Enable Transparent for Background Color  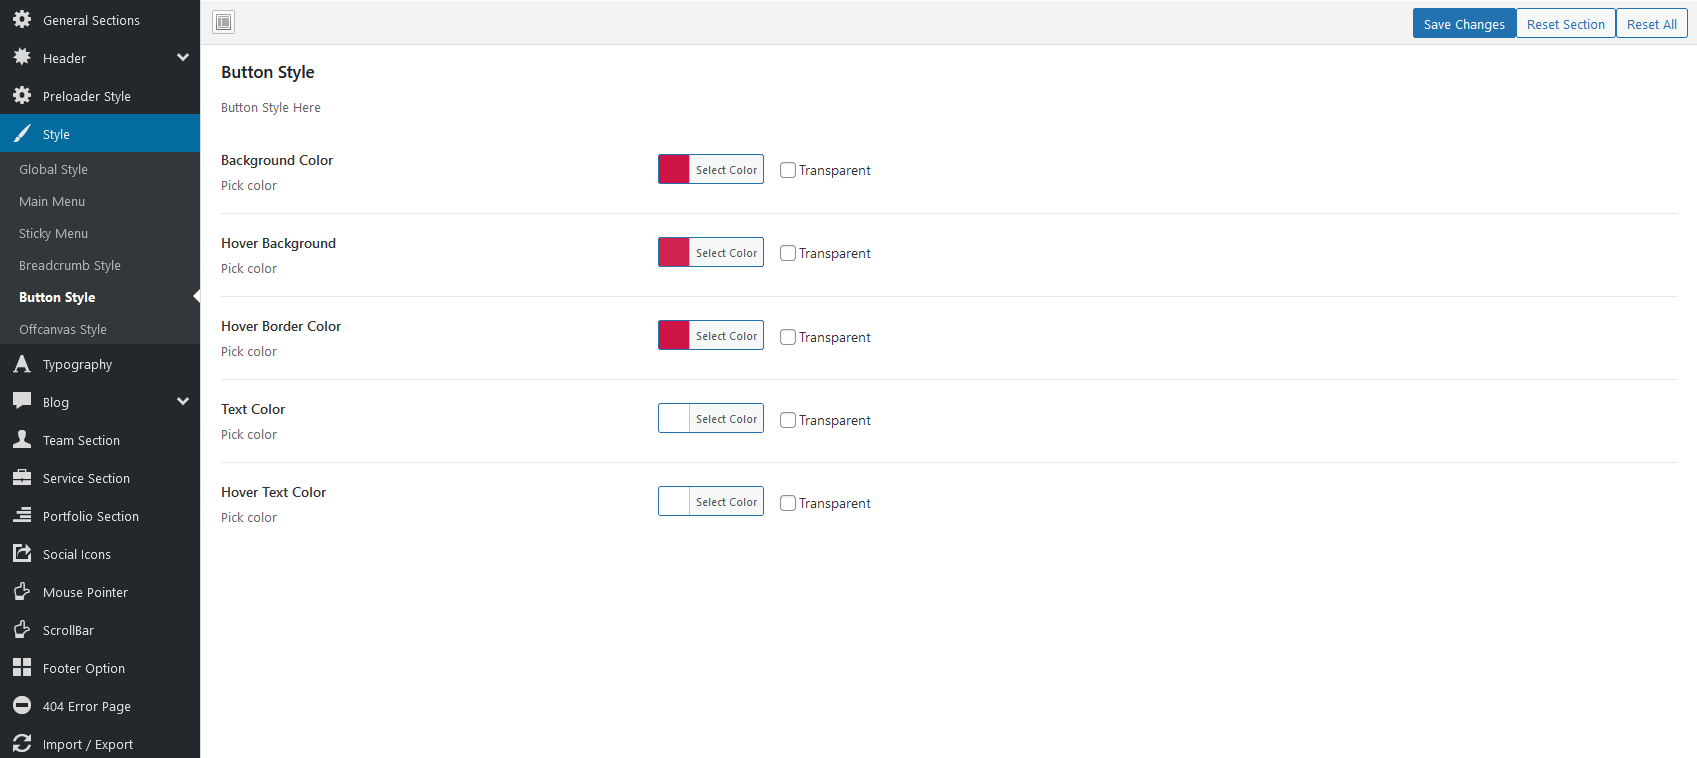click(x=788, y=170)
